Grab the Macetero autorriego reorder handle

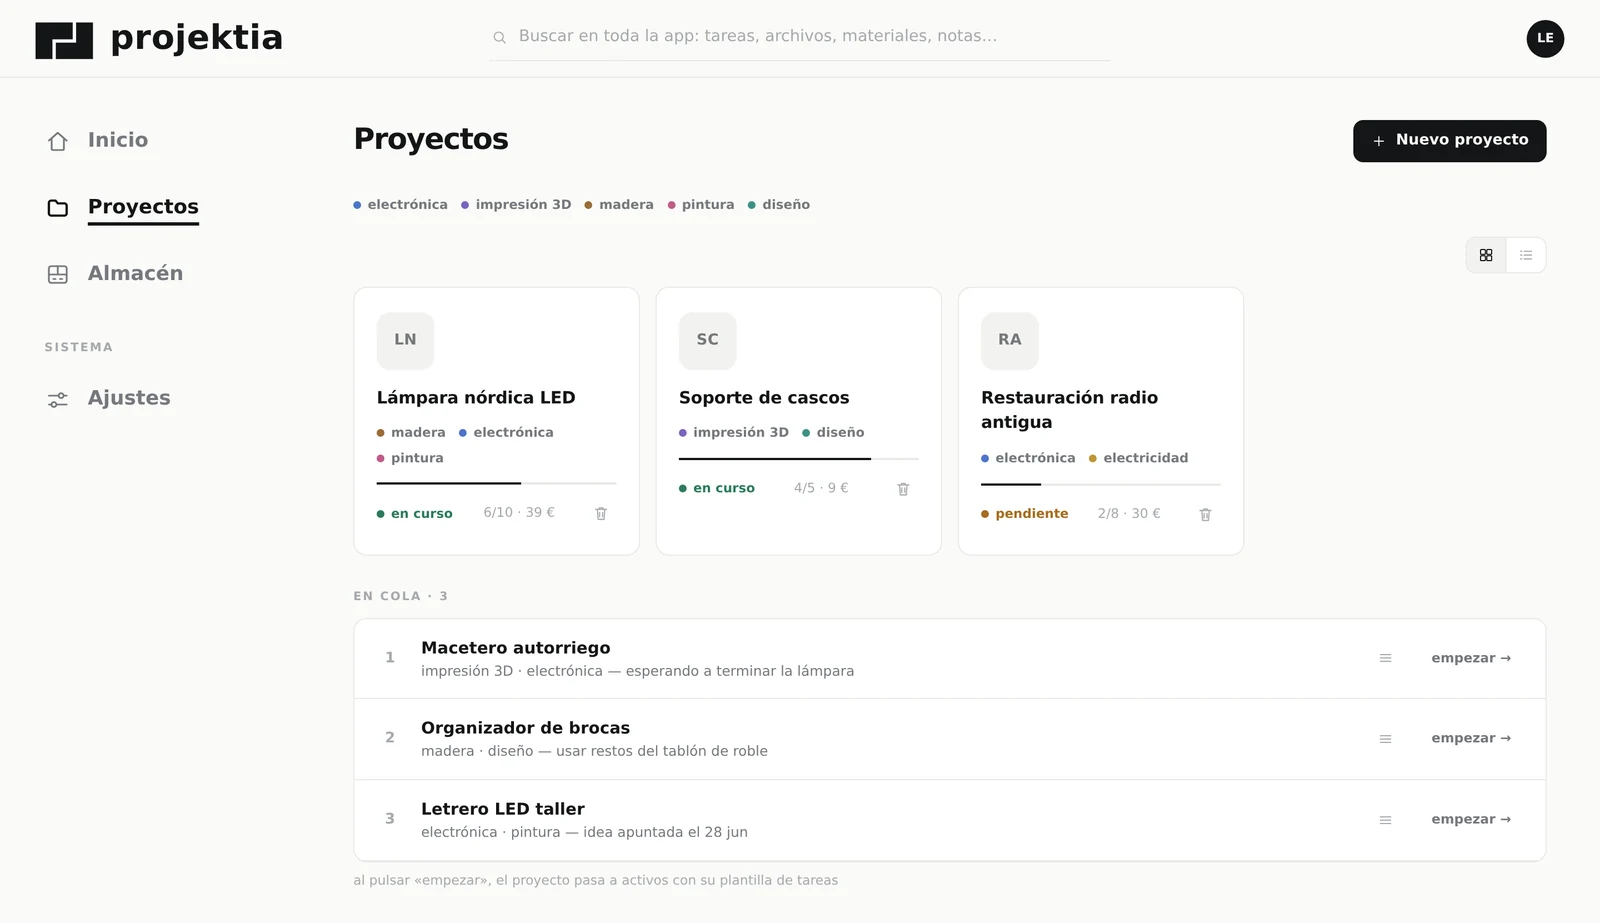coord(1385,658)
